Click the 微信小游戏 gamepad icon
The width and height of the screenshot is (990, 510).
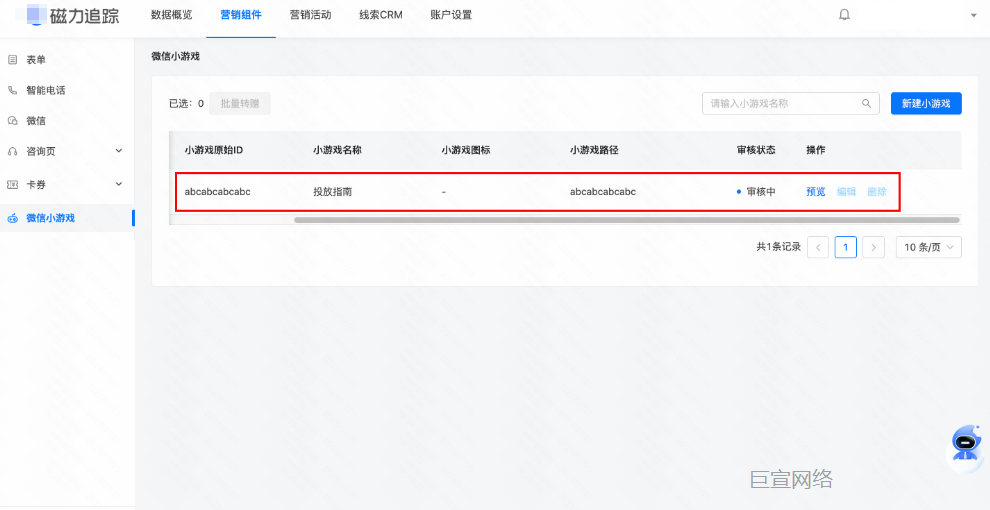tap(12, 218)
